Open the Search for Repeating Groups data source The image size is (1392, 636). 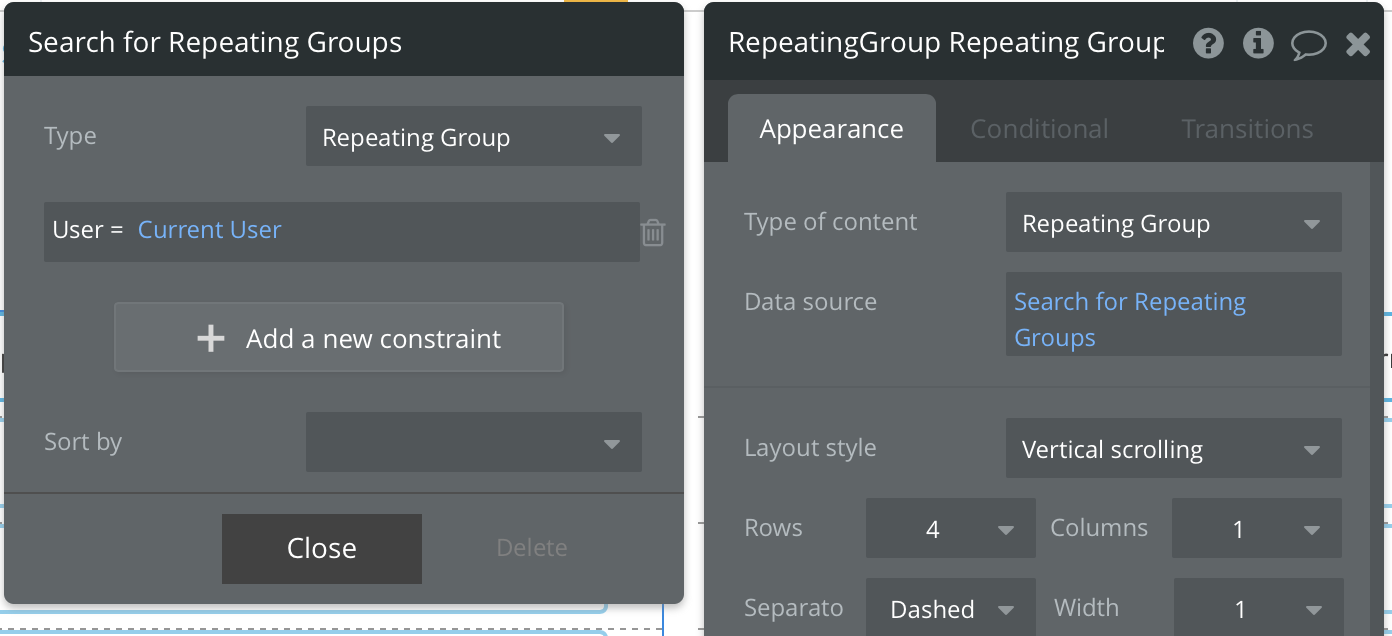1130,319
